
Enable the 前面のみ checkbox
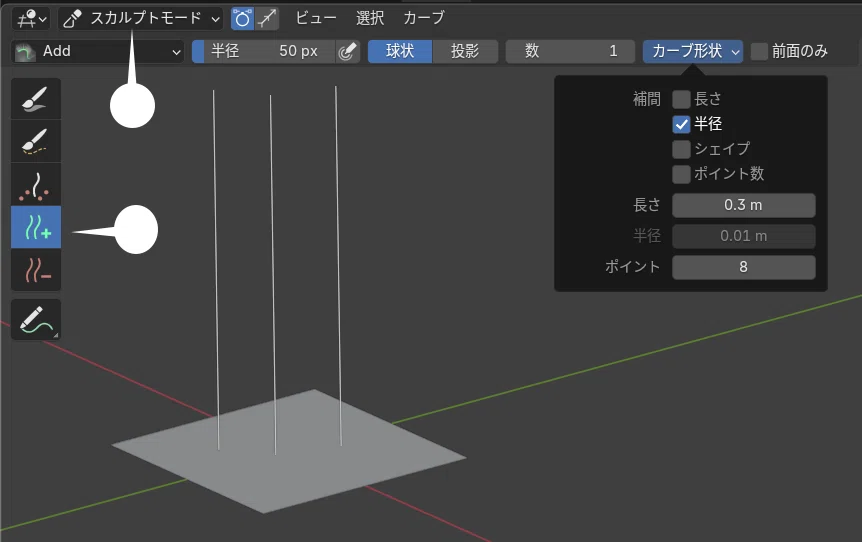tap(759, 52)
